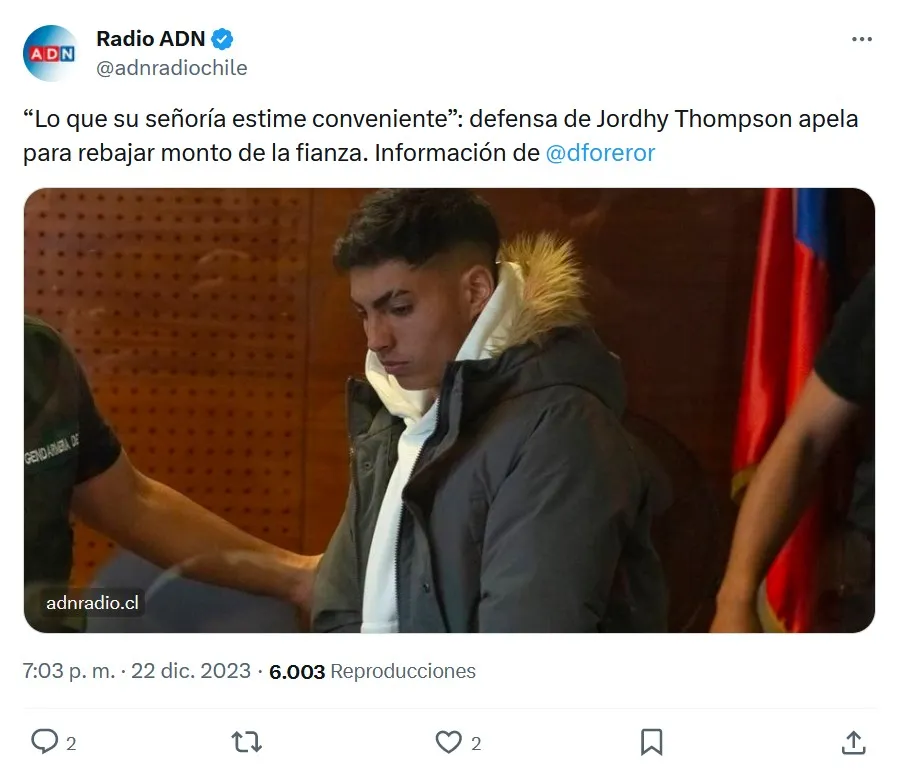This screenshot has height=772, width=898.
Task: Click the like count number 2
Action: pyautogui.click(x=476, y=743)
